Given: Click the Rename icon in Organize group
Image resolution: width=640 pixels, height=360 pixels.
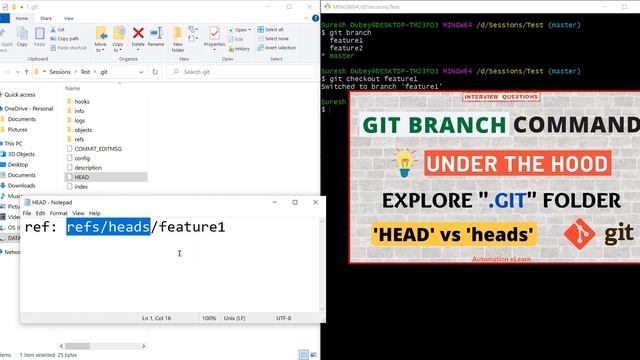Looking at the screenshot, I should click(x=156, y=33).
